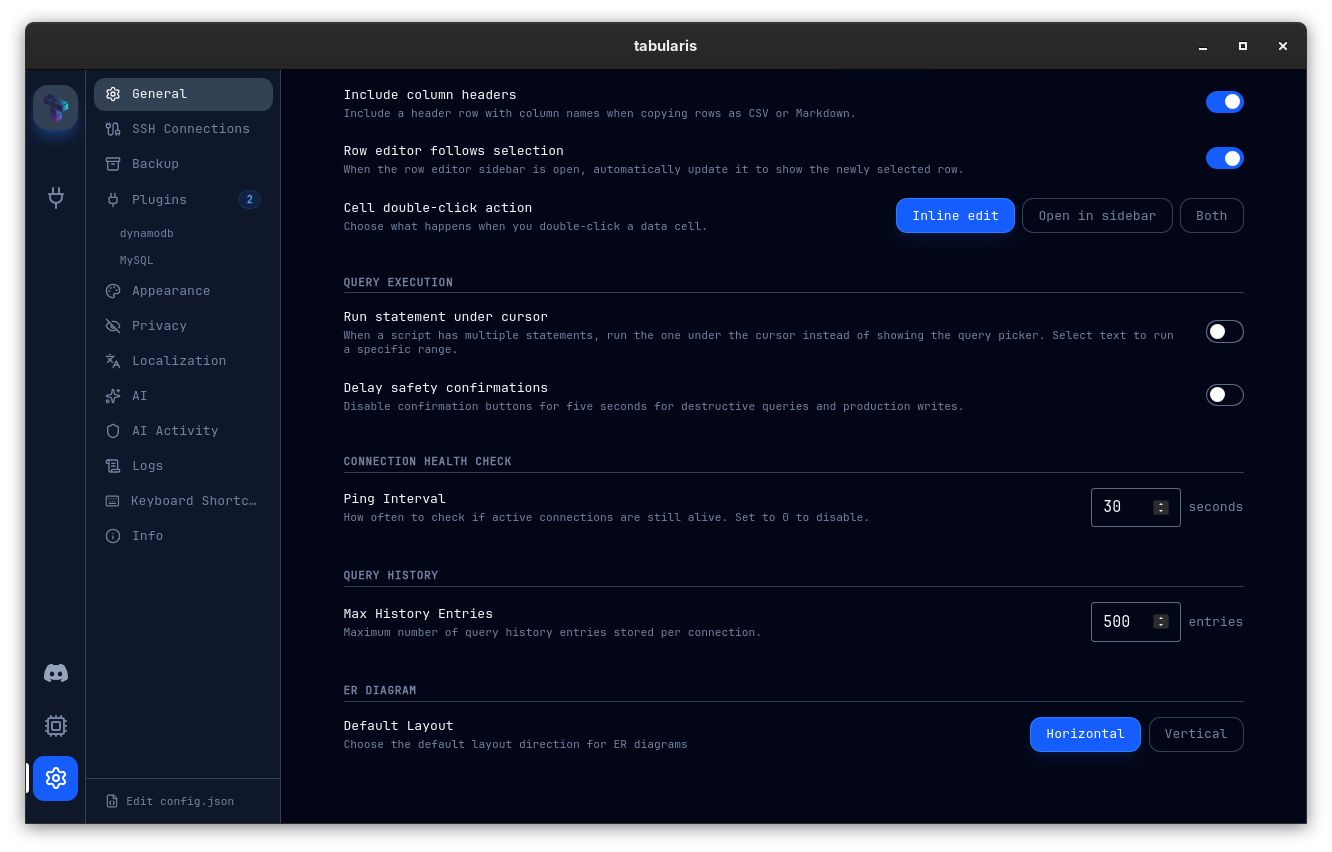Open connections via the plug icon
Image resolution: width=1332 pixels, height=852 pixels.
(x=56, y=197)
